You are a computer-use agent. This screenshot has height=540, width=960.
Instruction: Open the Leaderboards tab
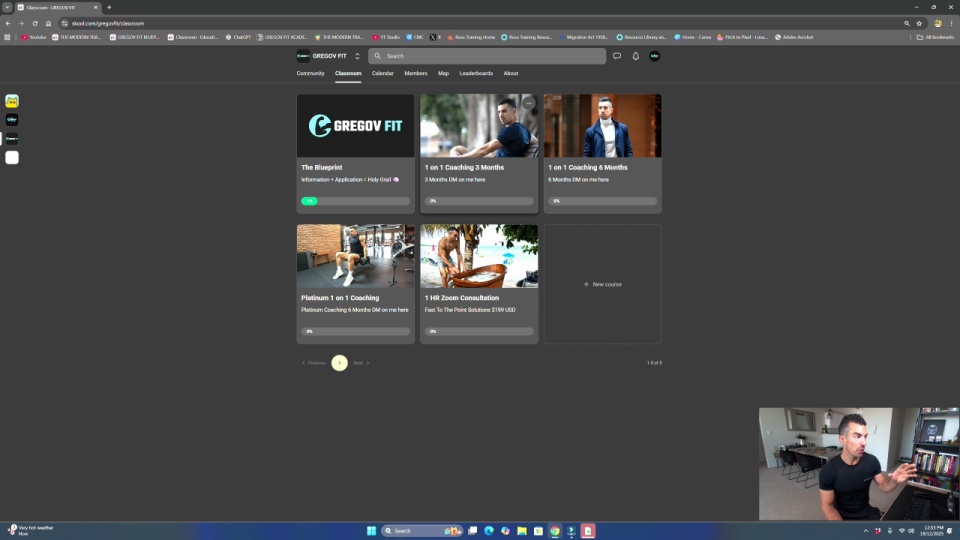pos(476,73)
